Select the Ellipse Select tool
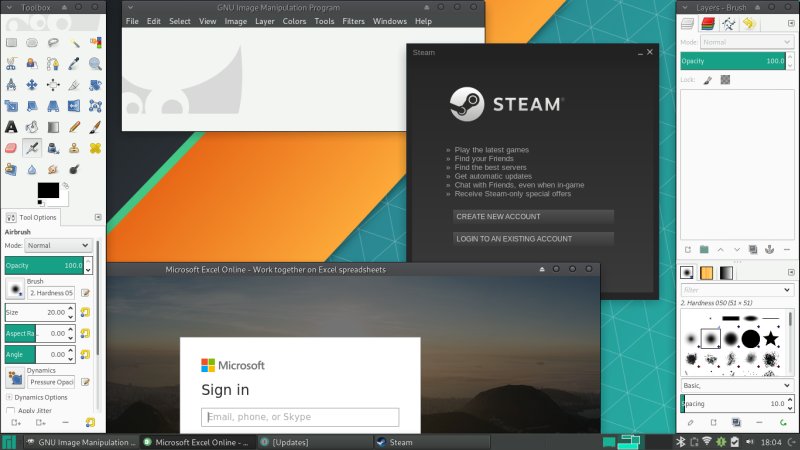Viewport: 800px width, 450px height. coord(32,43)
